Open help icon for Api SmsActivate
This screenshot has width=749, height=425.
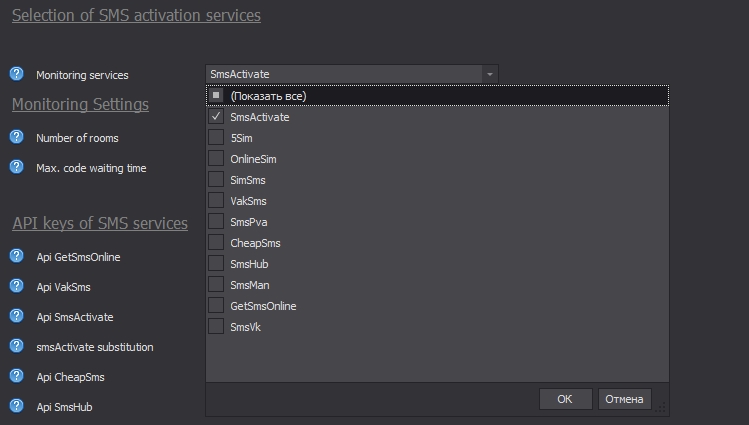16,316
